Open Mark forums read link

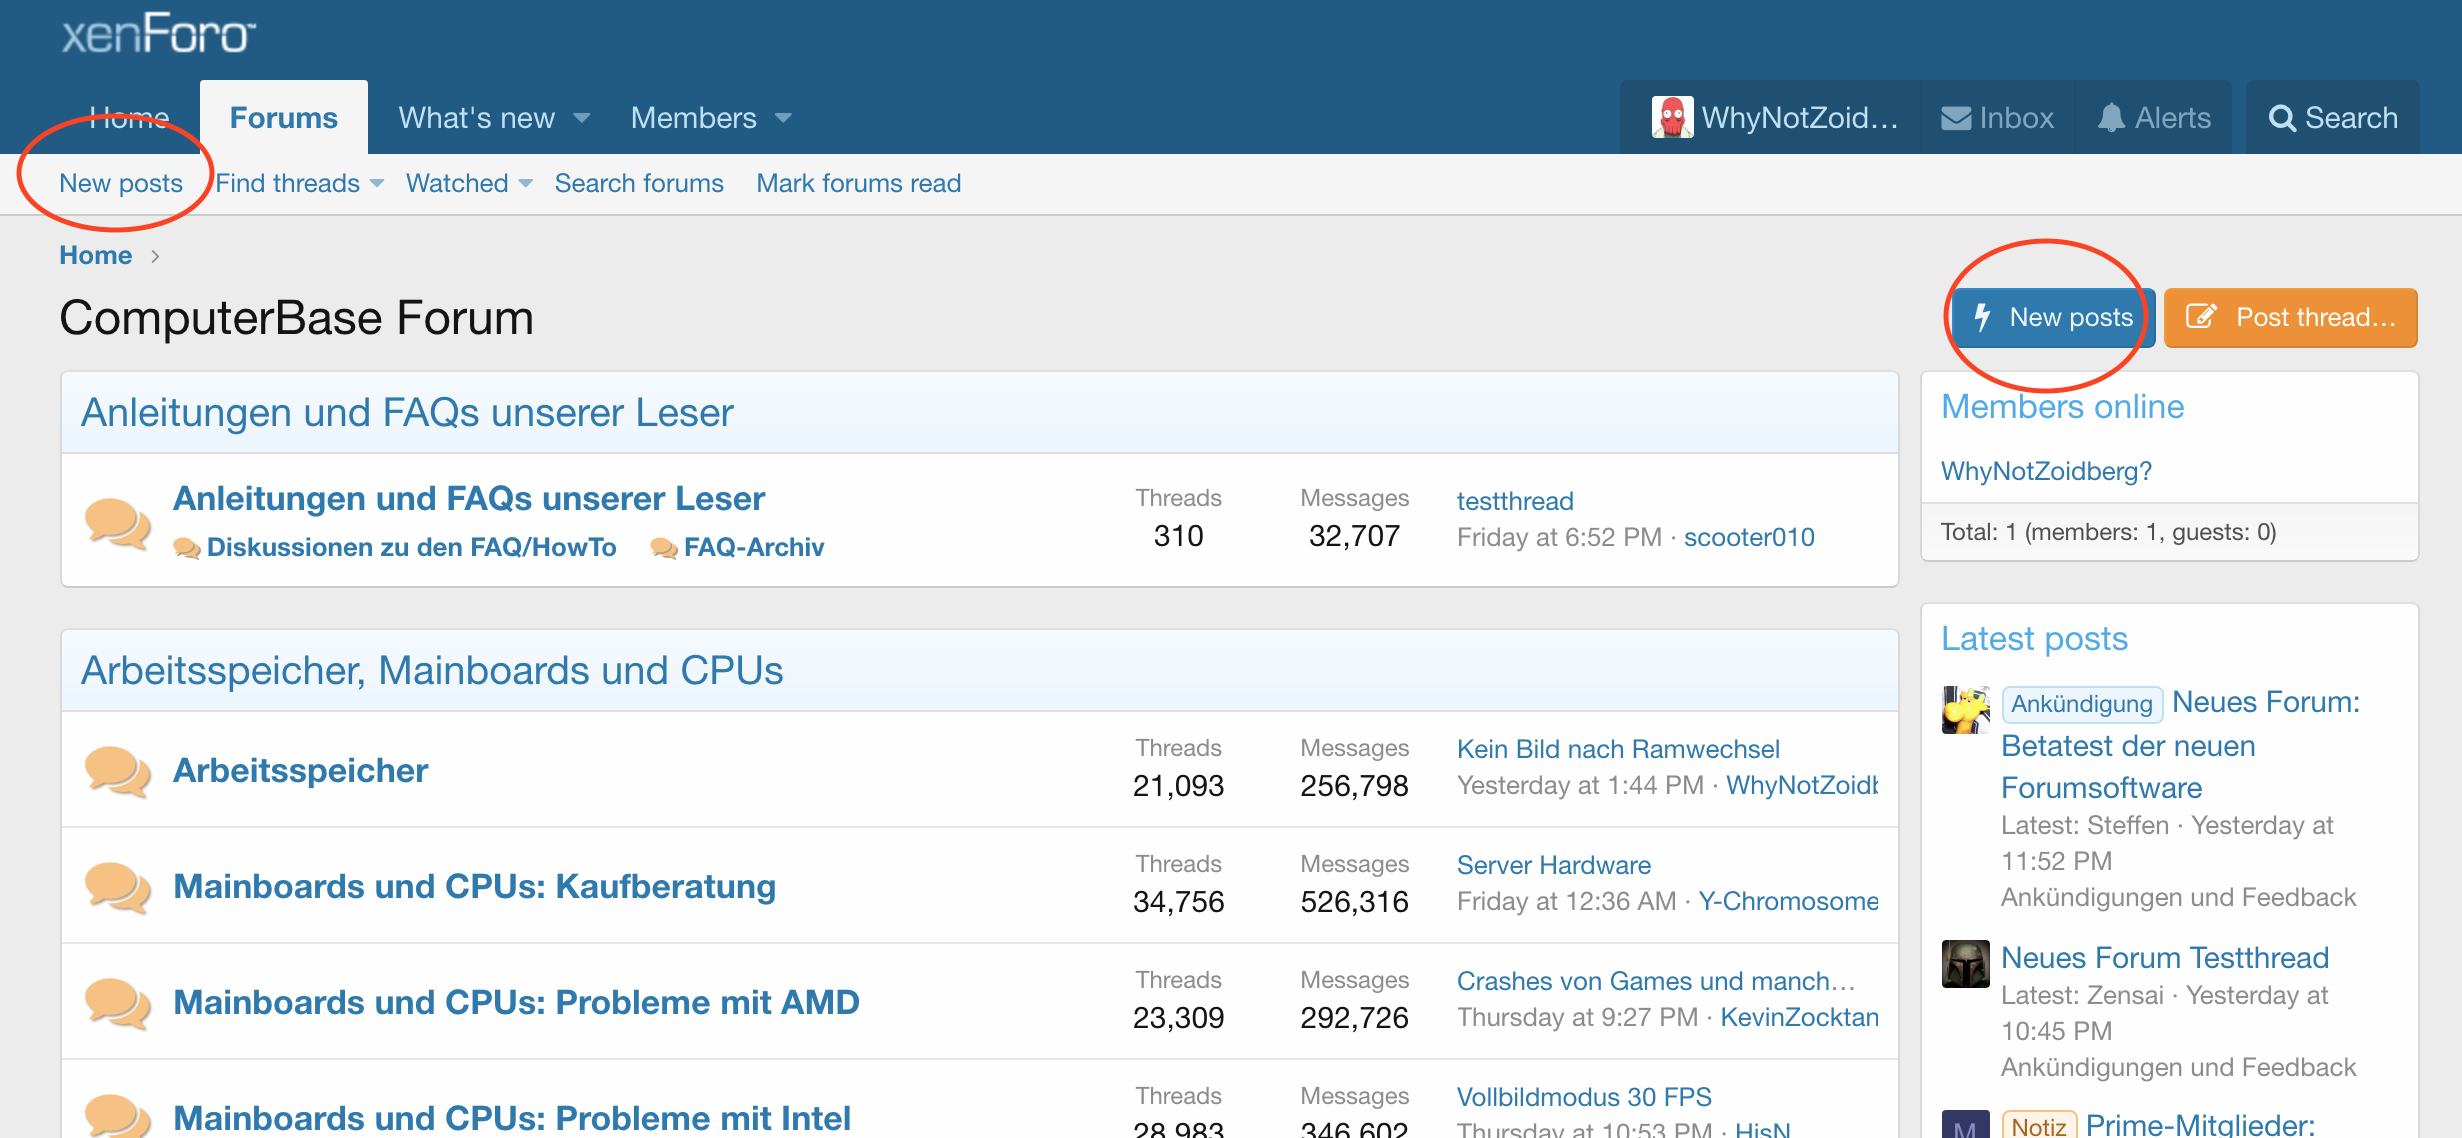pos(858,183)
